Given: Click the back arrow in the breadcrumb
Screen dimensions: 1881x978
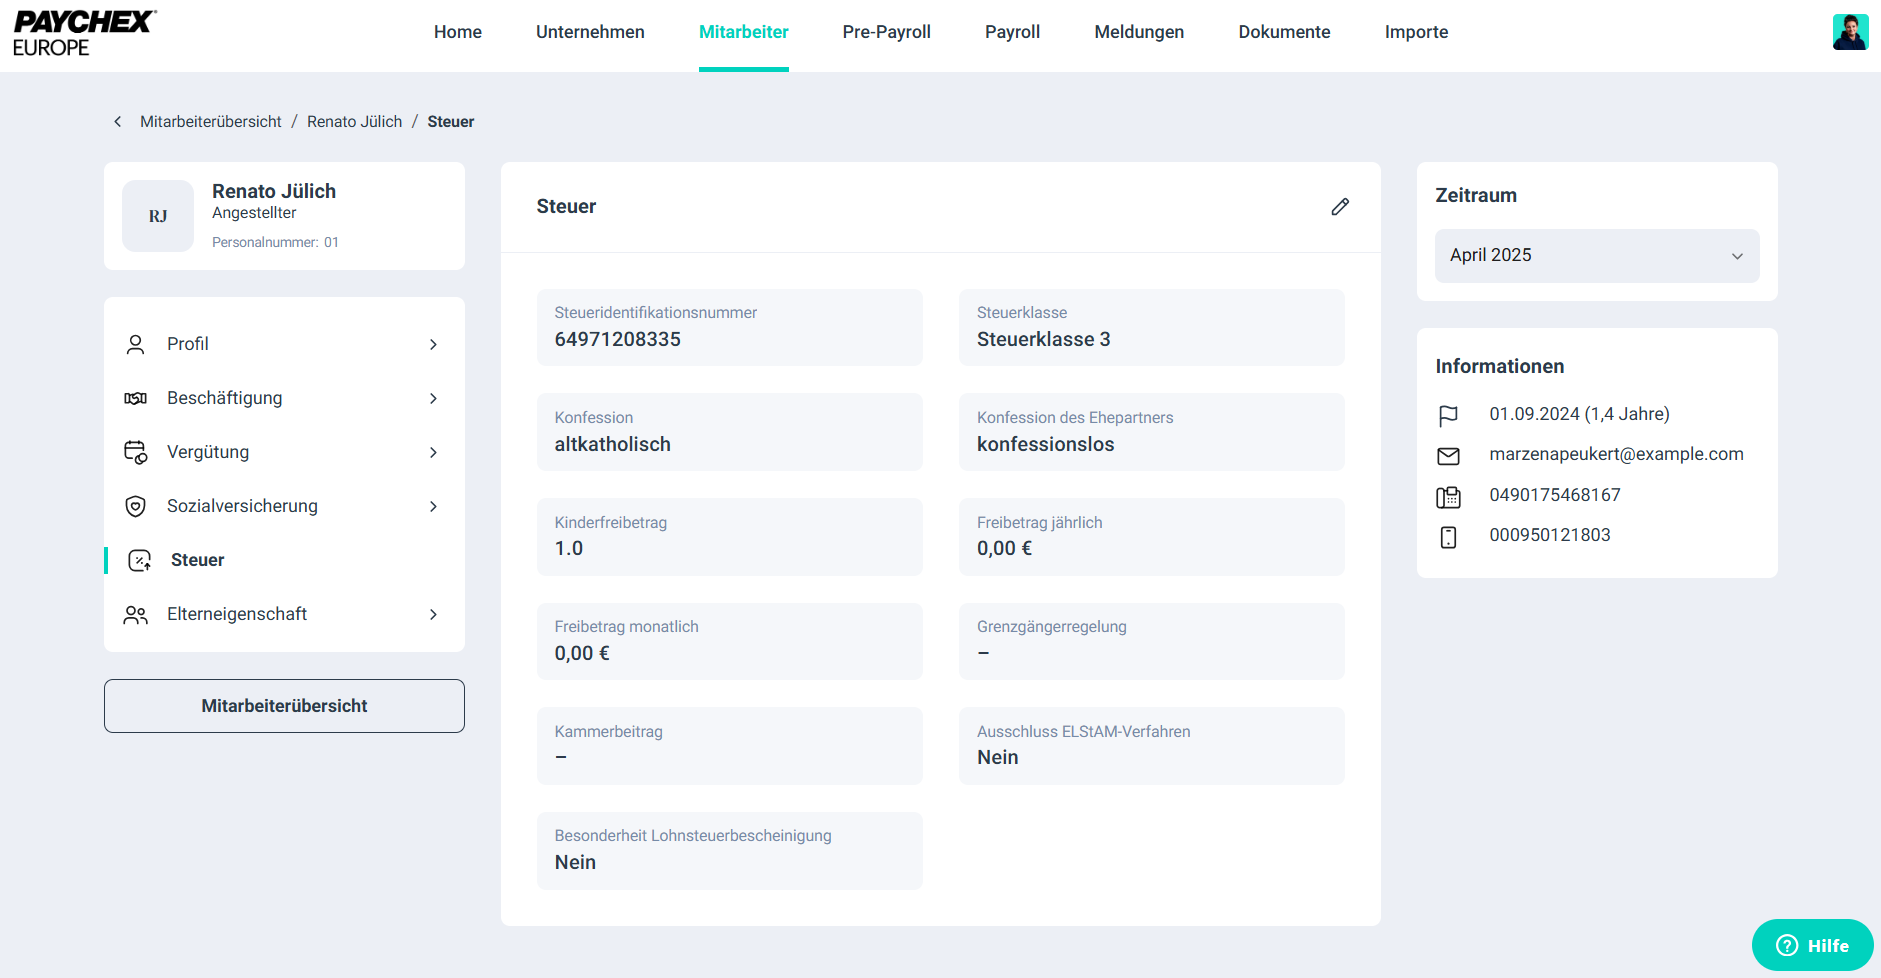Looking at the screenshot, I should [x=118, y=122].
